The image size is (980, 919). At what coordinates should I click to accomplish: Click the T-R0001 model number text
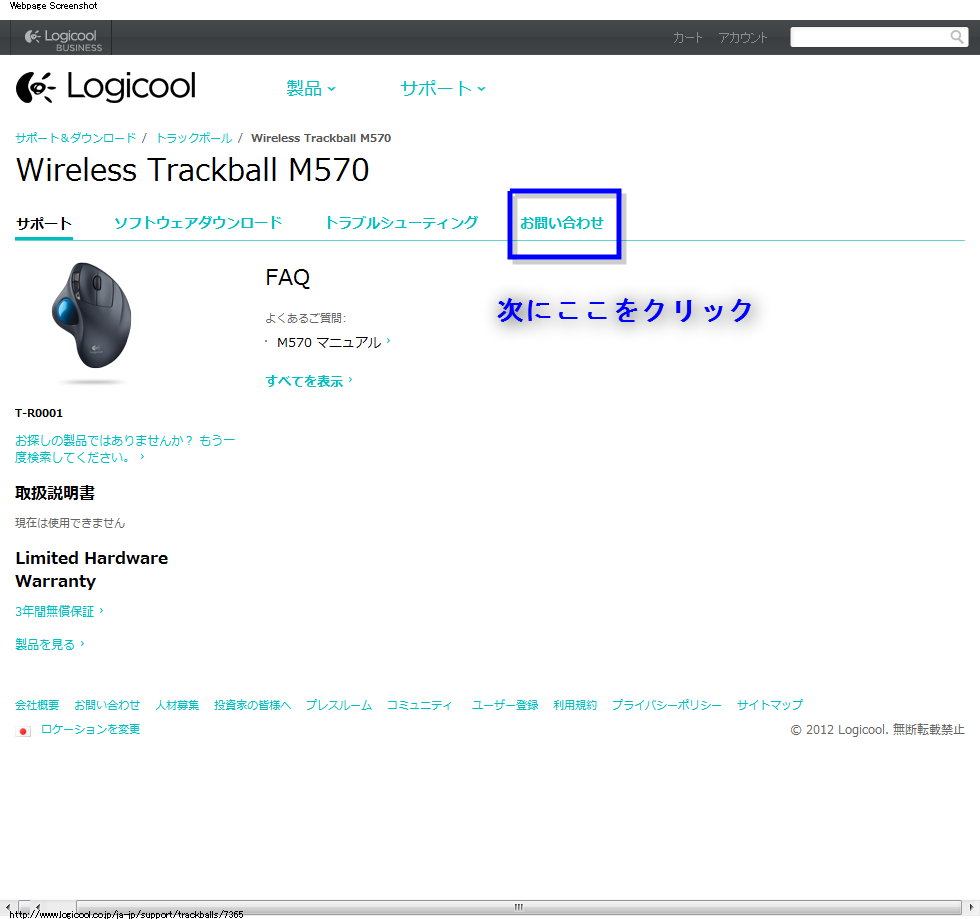point(39,413)
